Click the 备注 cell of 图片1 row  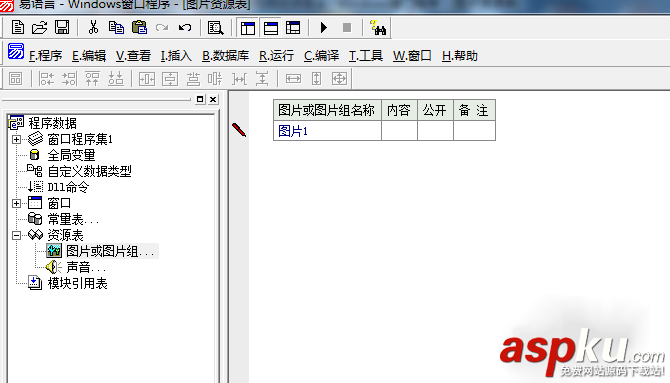click(x=474, y=131)
